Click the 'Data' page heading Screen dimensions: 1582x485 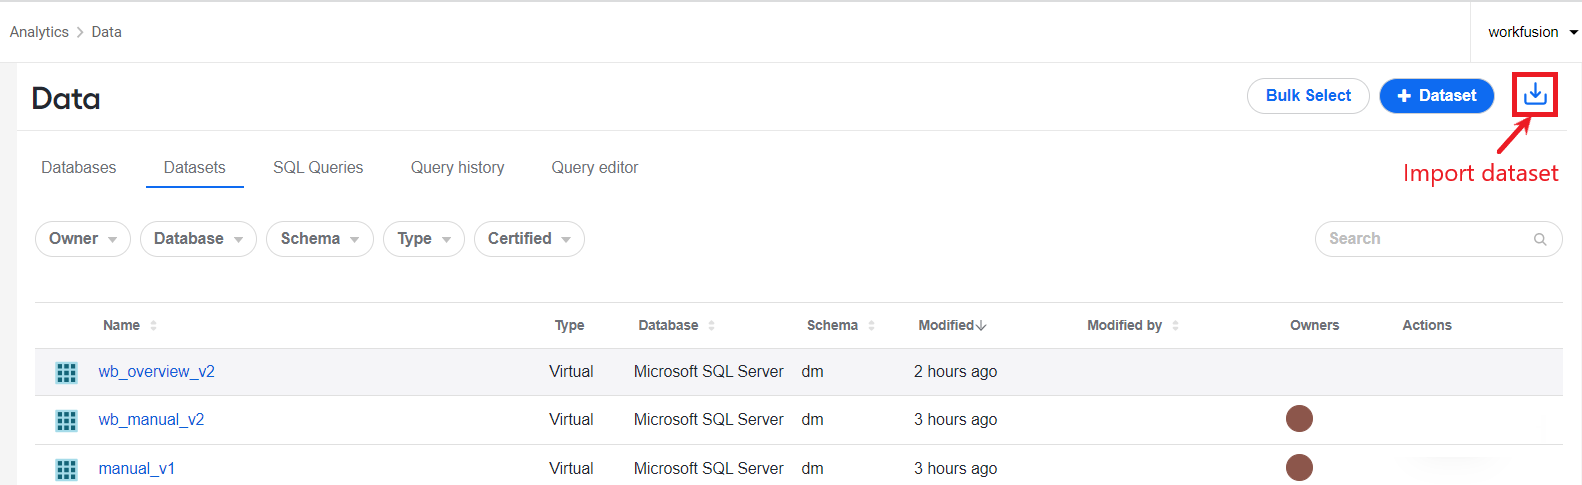66,98
